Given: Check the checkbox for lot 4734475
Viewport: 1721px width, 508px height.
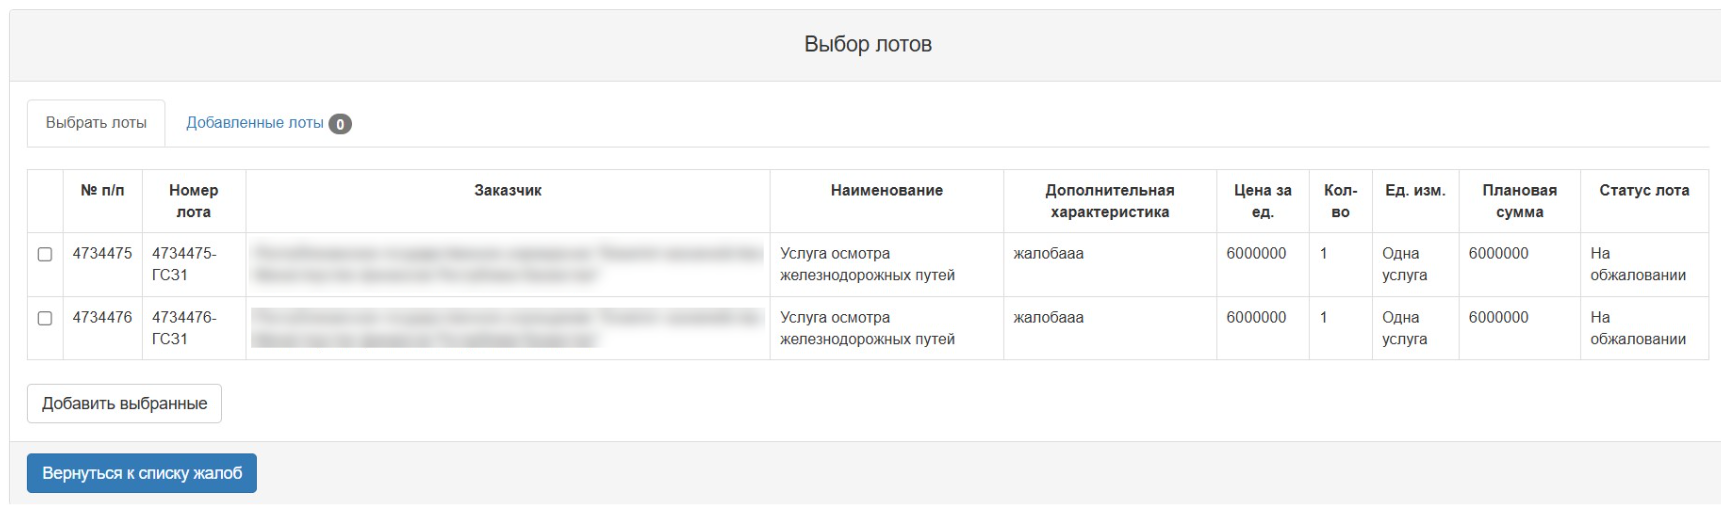Looking at the screenshot, I should coord(45,254).
